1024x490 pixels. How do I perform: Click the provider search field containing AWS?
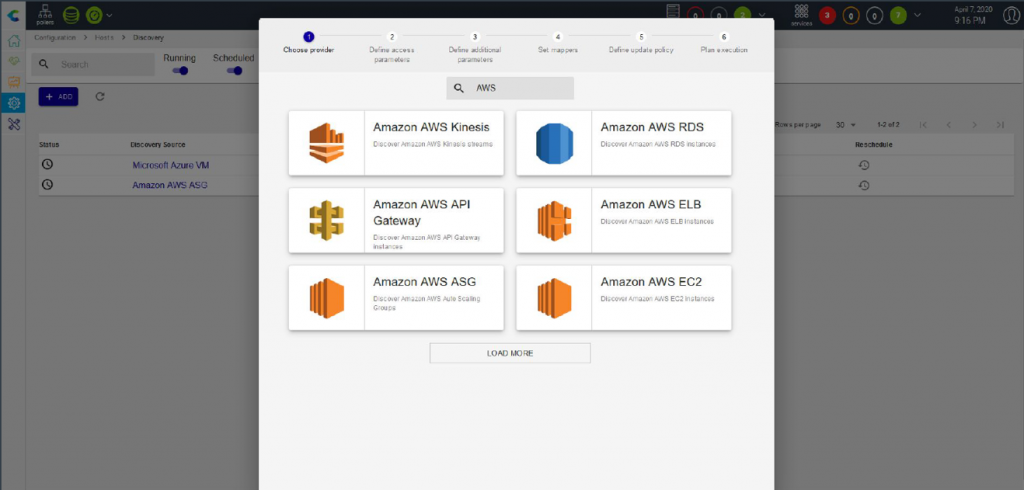510,88
